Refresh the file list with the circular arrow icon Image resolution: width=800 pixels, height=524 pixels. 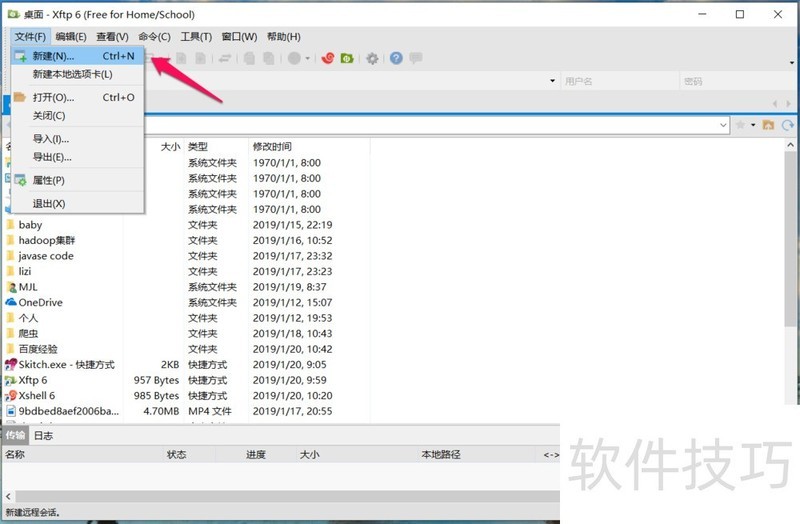point(788,124)
